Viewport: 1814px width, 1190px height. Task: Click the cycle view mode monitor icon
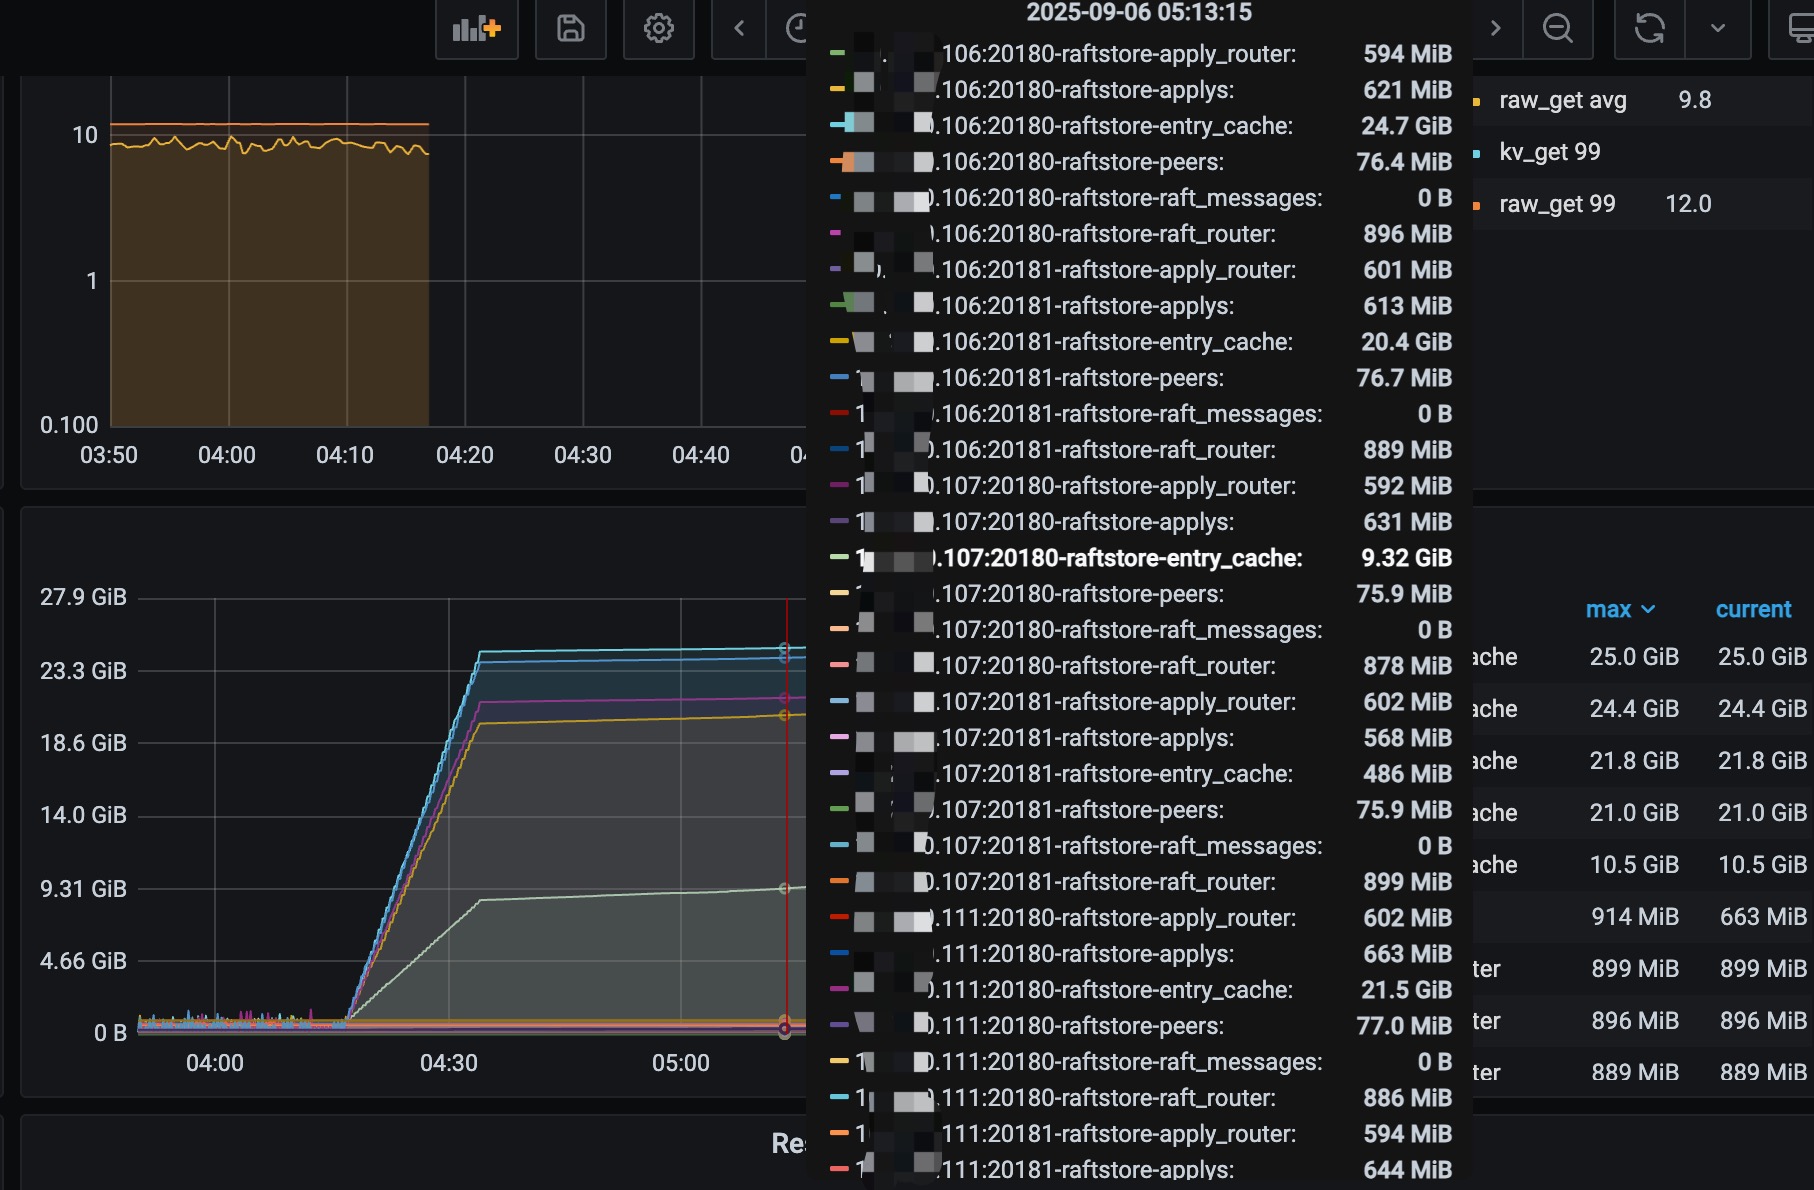point(1798,29)
